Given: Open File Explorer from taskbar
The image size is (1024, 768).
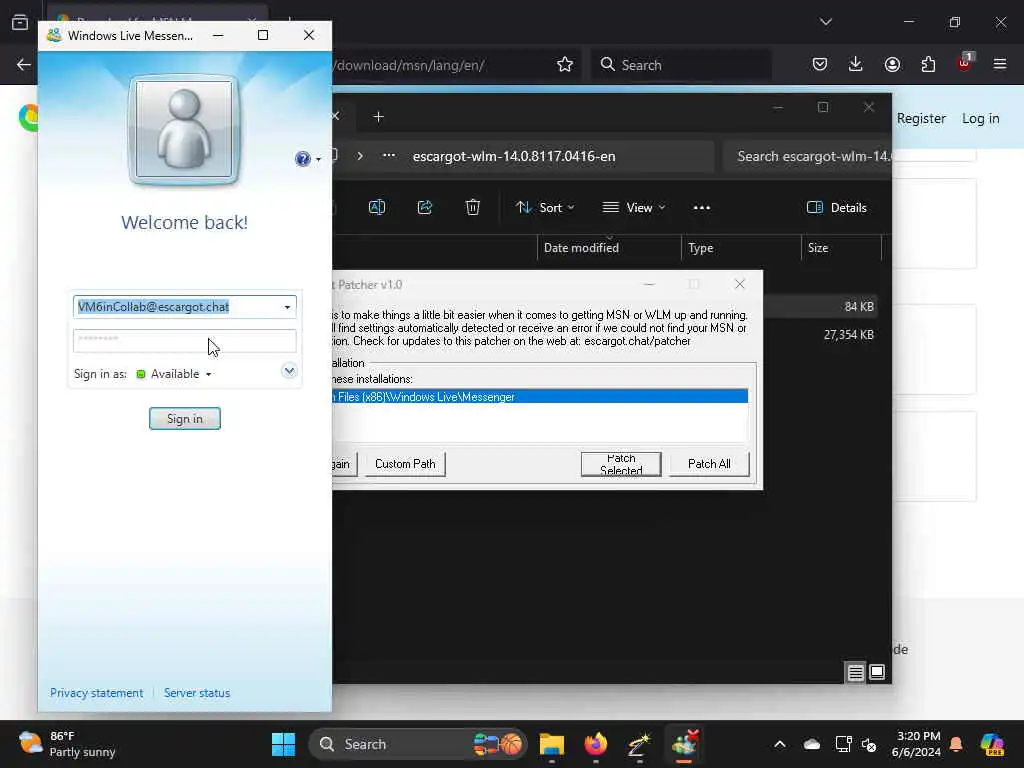Looking at the screenshot, I should [x=552, y=744].
